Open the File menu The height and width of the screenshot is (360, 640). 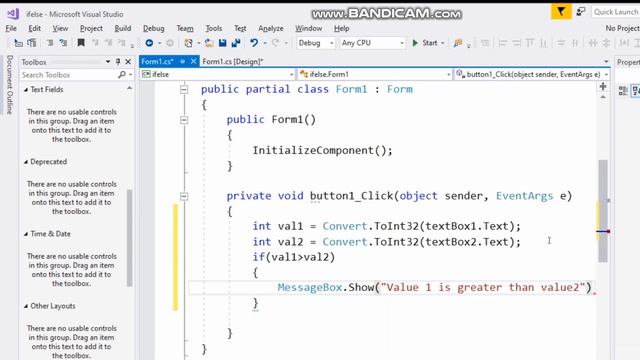coord(11,28)
